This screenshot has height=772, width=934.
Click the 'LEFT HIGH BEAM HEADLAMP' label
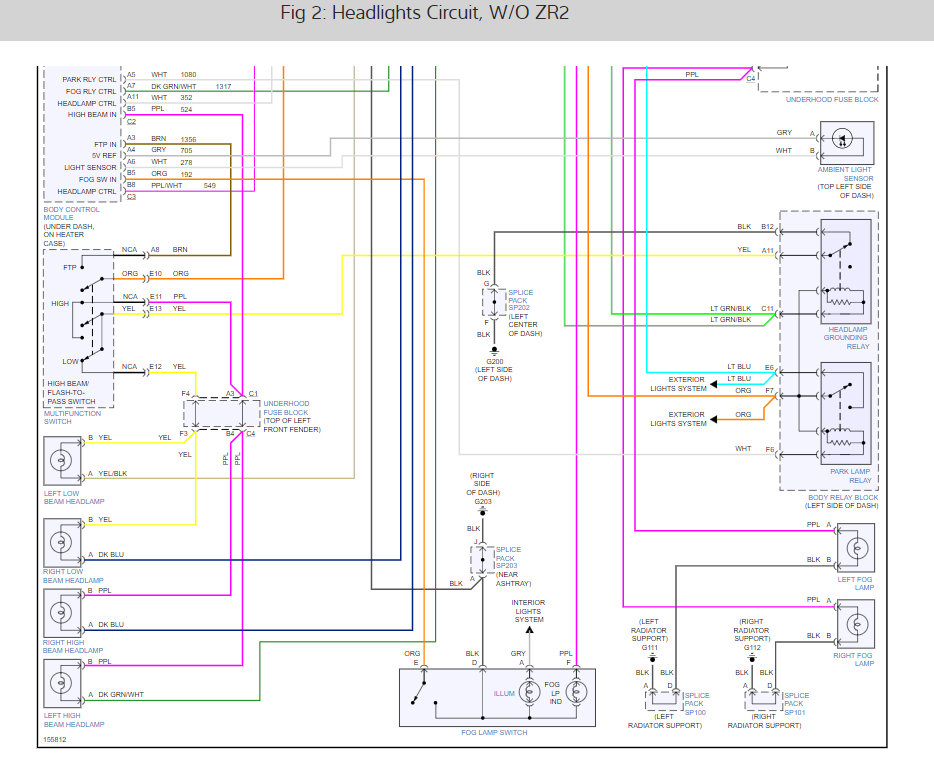coord(74,720)
